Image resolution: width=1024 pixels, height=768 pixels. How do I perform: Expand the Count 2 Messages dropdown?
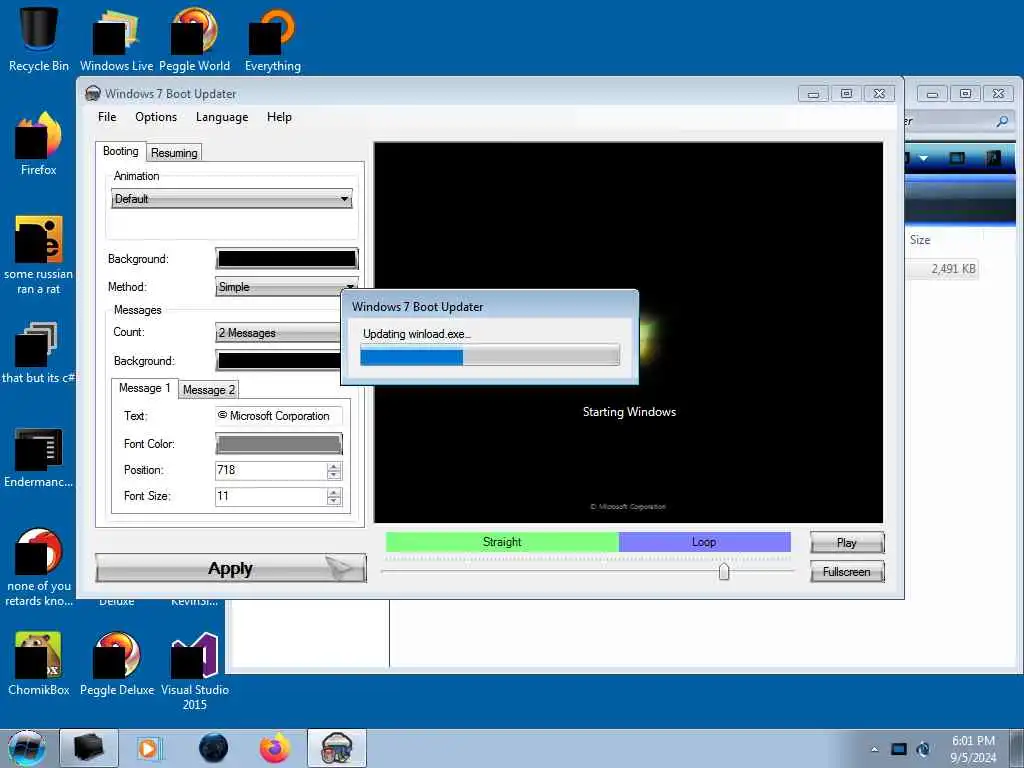[x=279, y=333]
